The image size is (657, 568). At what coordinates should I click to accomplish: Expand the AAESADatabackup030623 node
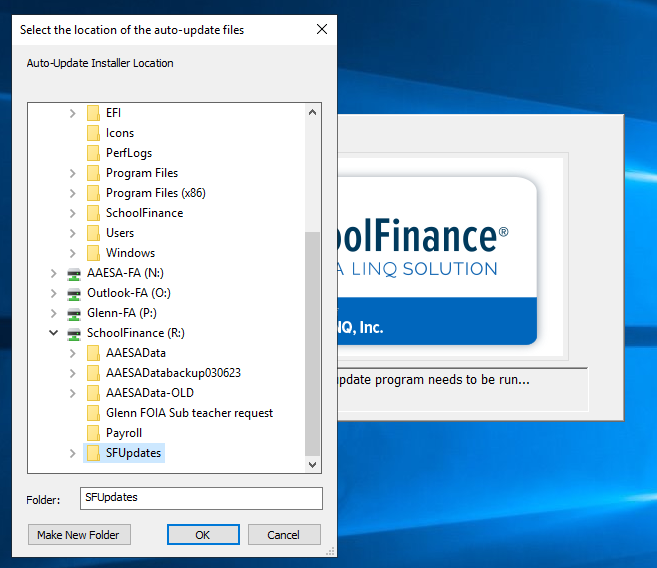pos(72,373)
